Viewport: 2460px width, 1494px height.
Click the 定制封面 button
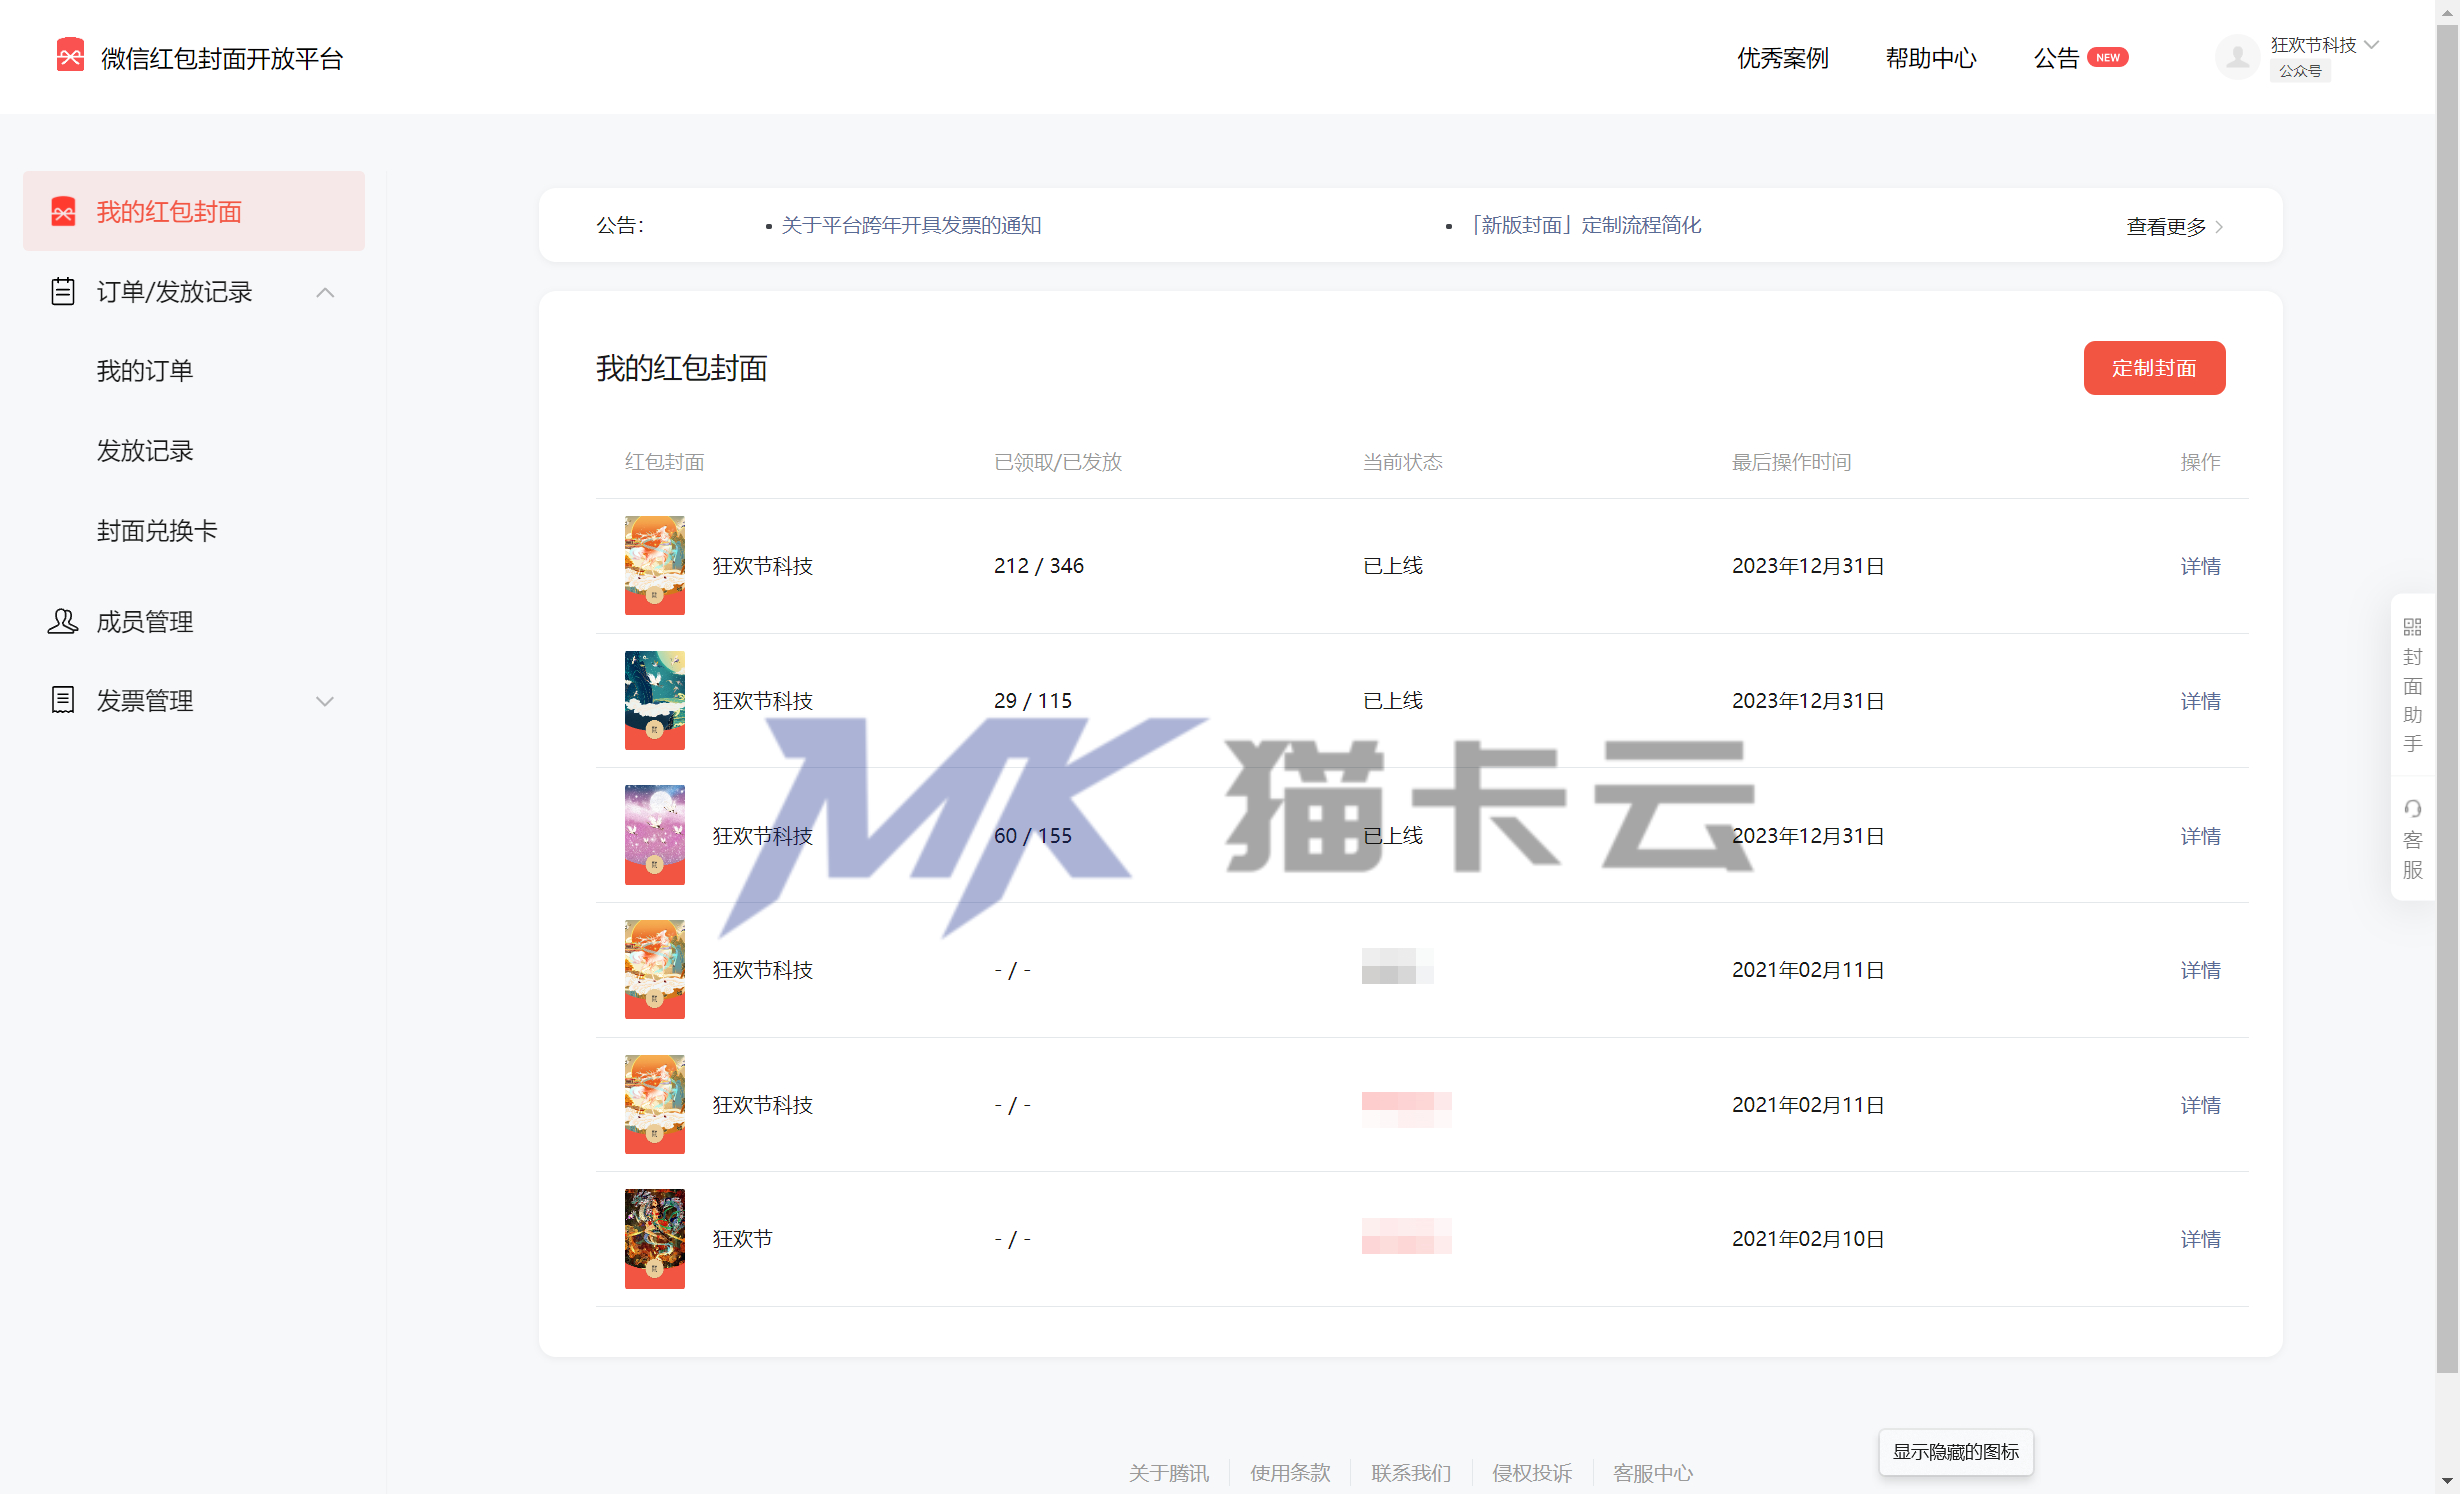(x=2154, y=368)
